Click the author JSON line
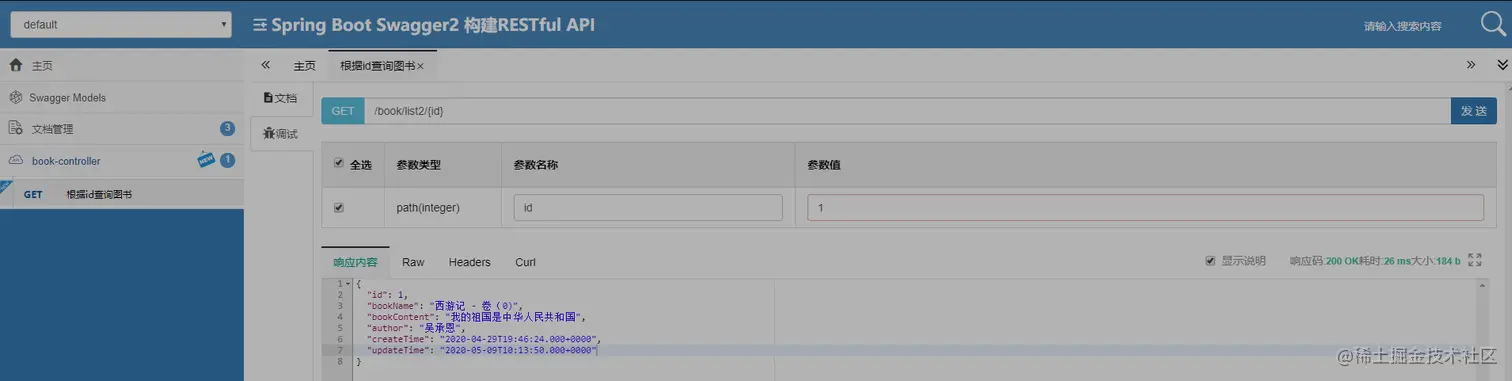Screen dimensions: 1512x381 [x=417, y=328]
